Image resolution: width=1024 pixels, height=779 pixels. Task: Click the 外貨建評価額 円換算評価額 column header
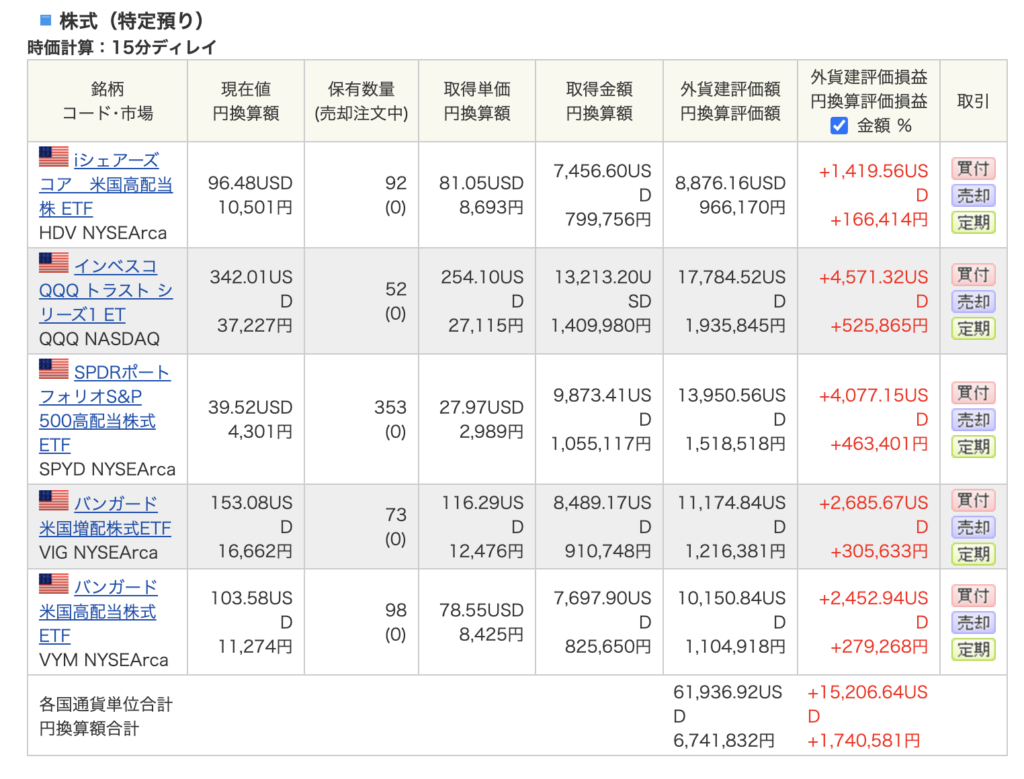(730, 101)
